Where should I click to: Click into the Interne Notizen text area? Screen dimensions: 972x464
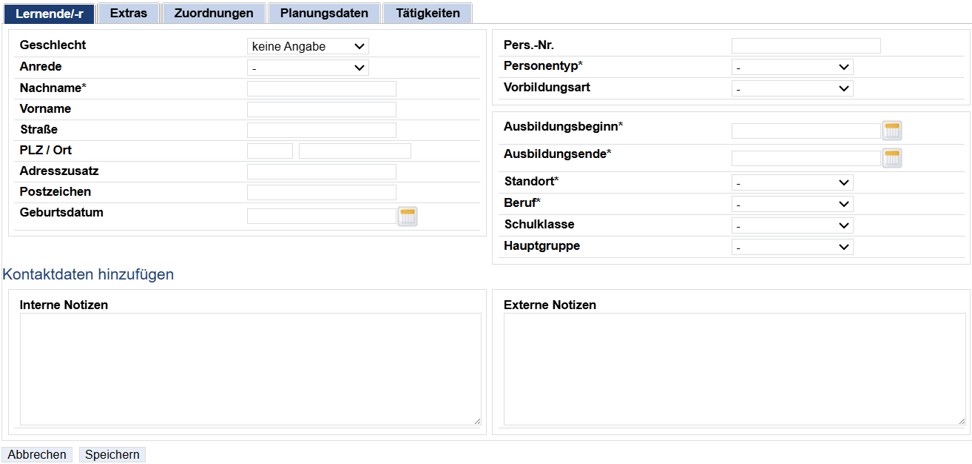pos(250,368)
